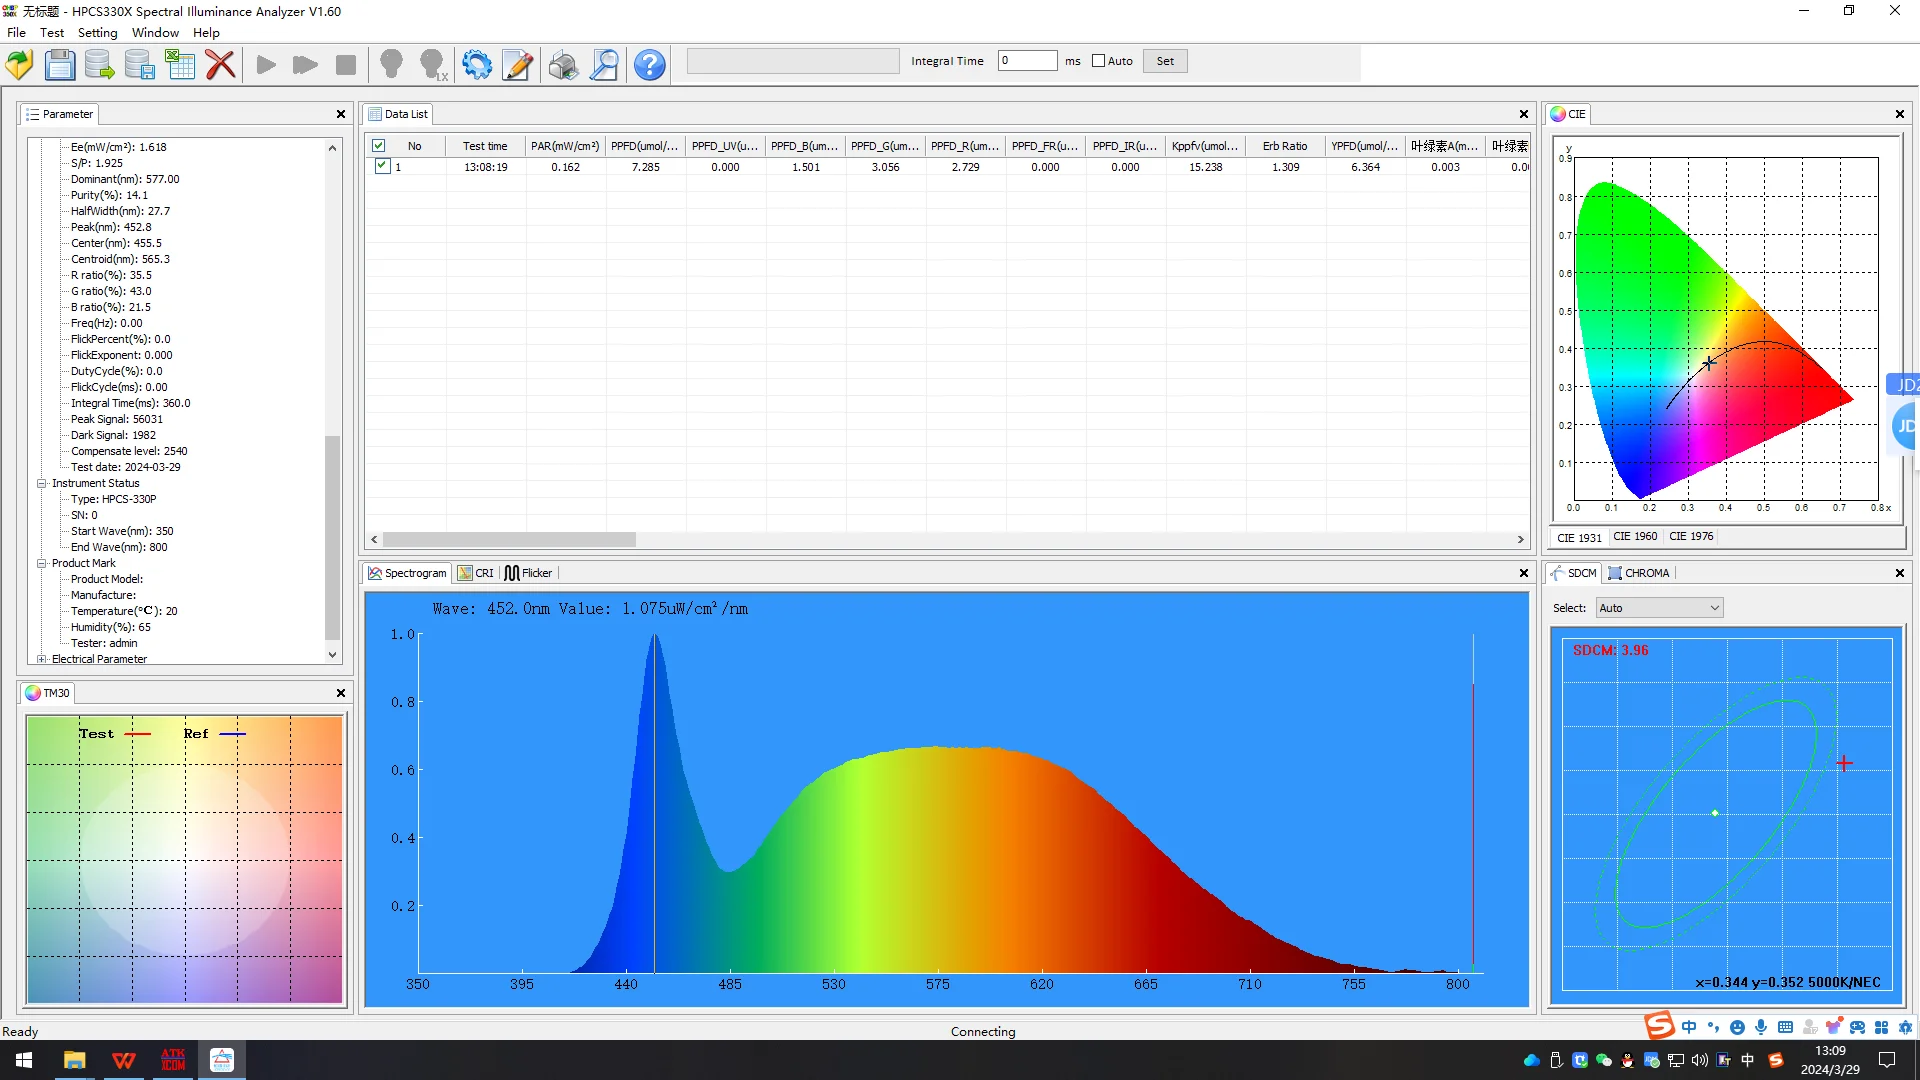Switch to the CIE 1976 tab
The height and width of the screenshot is (1080, 1920).
[1691, 537]
